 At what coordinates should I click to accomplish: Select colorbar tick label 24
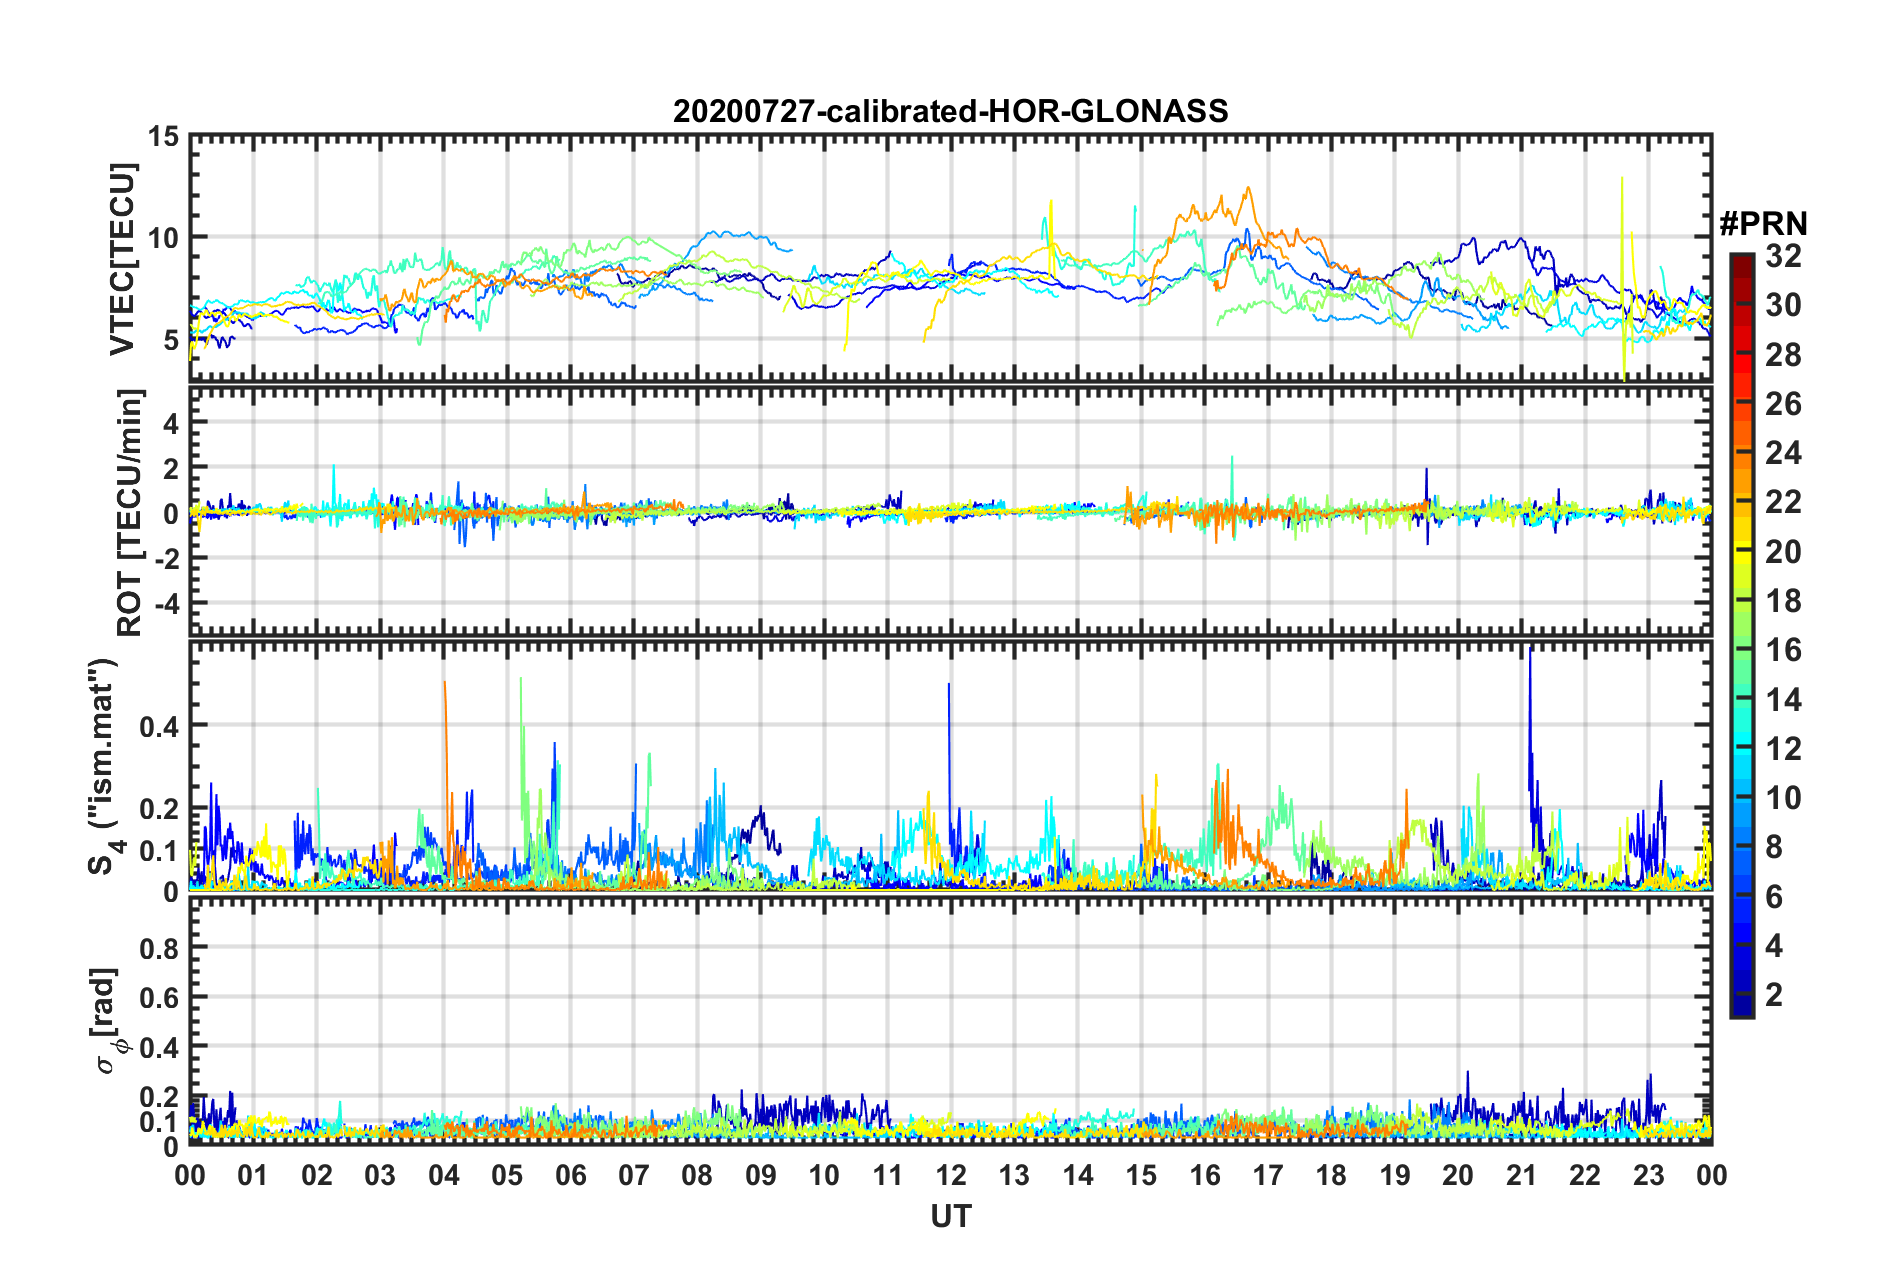pos(1783,453)
